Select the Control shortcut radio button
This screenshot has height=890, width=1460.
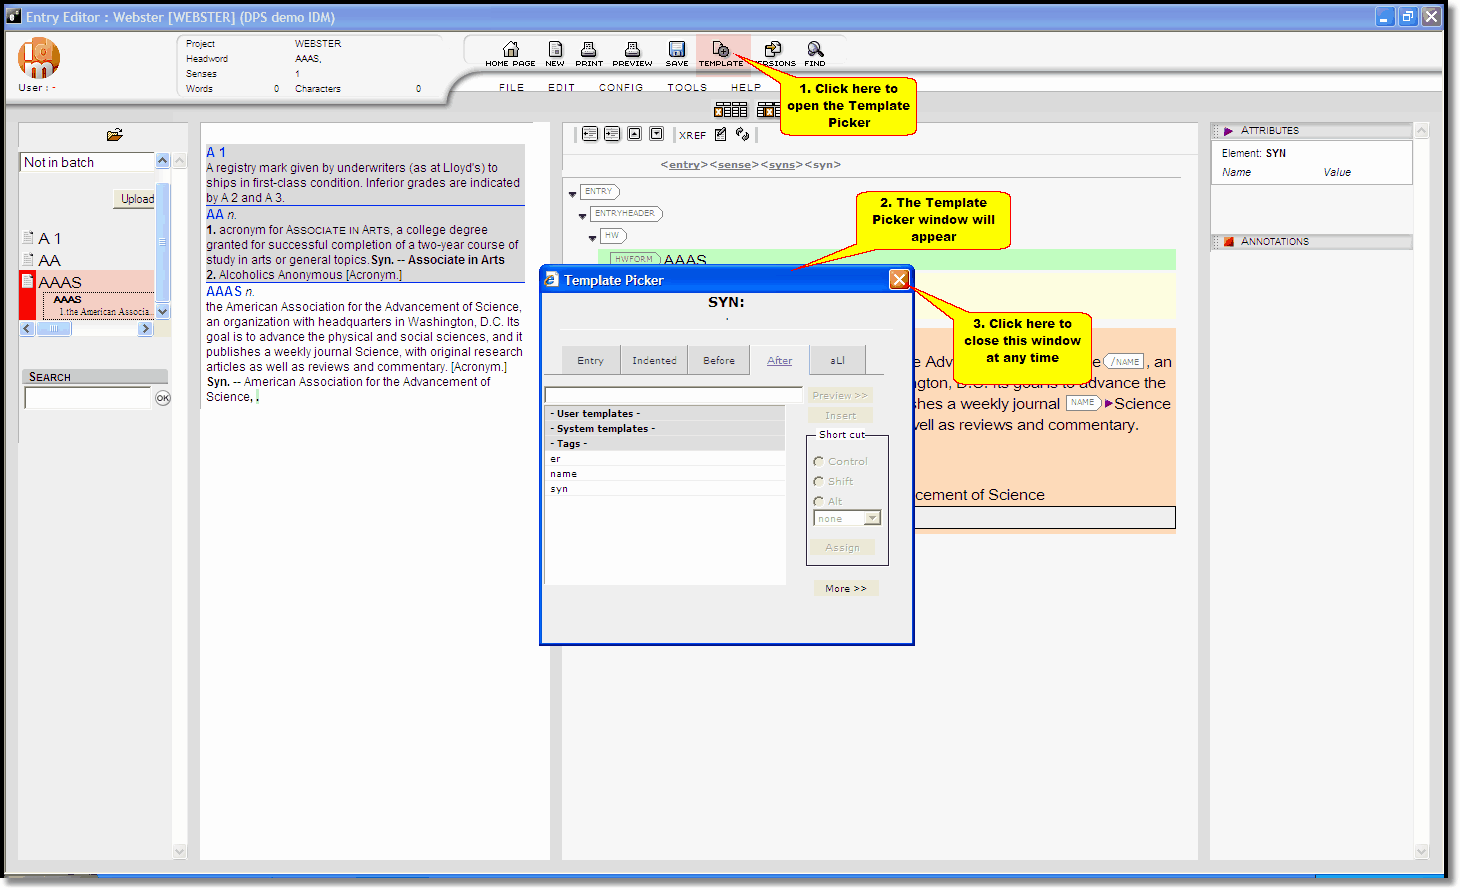tap(818, 461)
